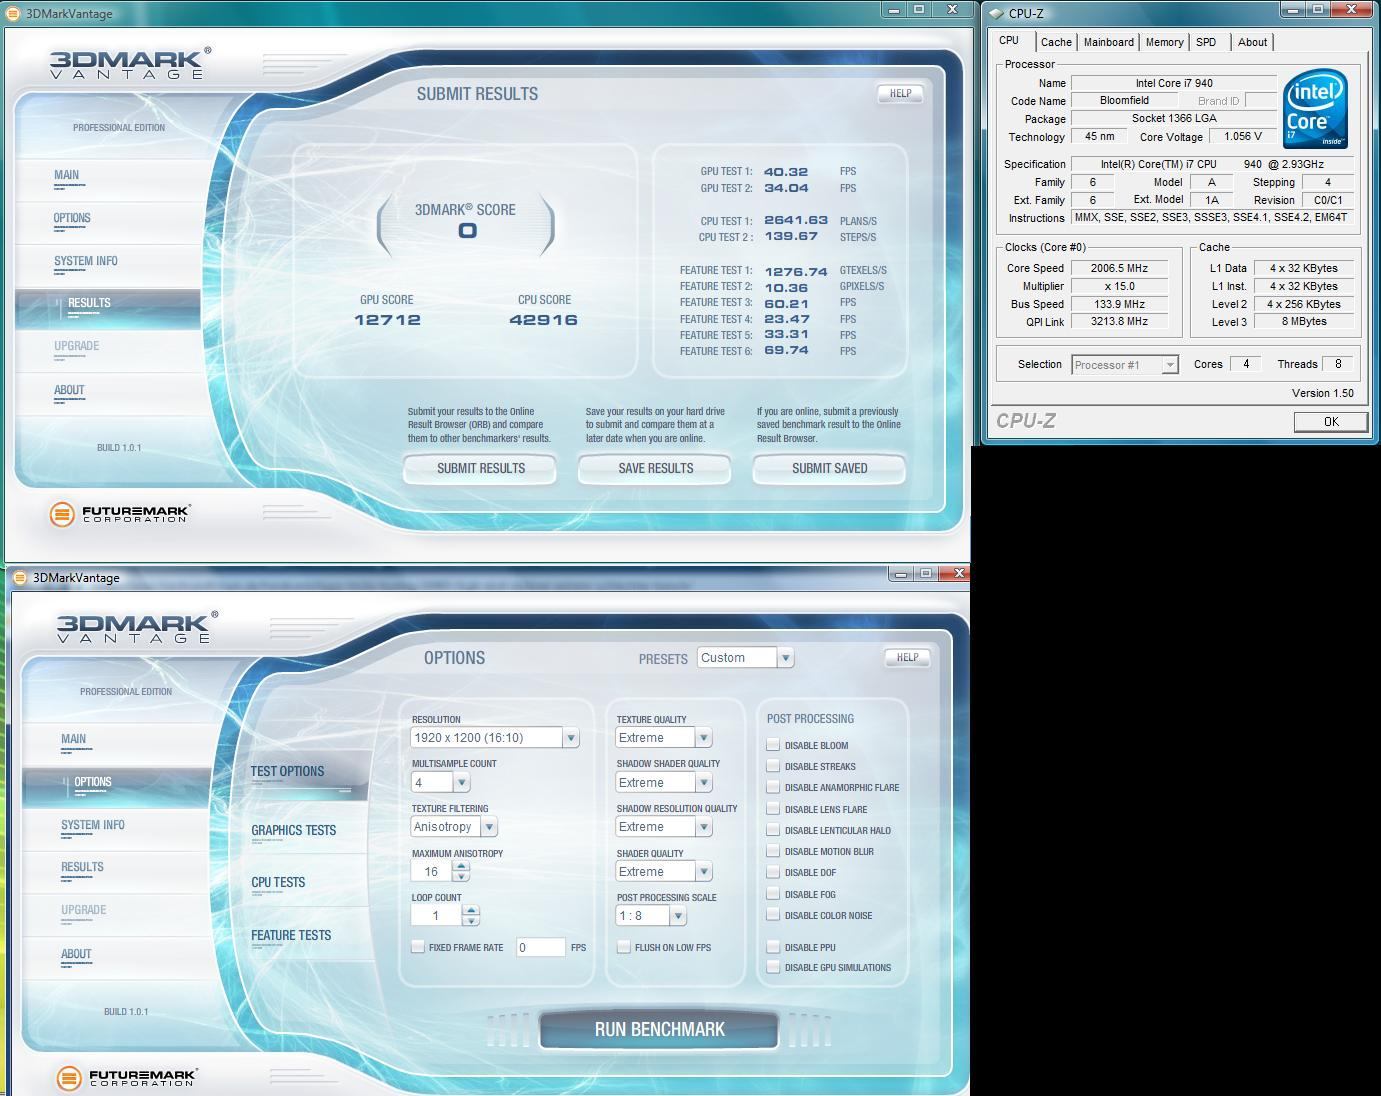Select CPU Tests section
This screenshot has height=1096, width=1381.
[278, 882]
